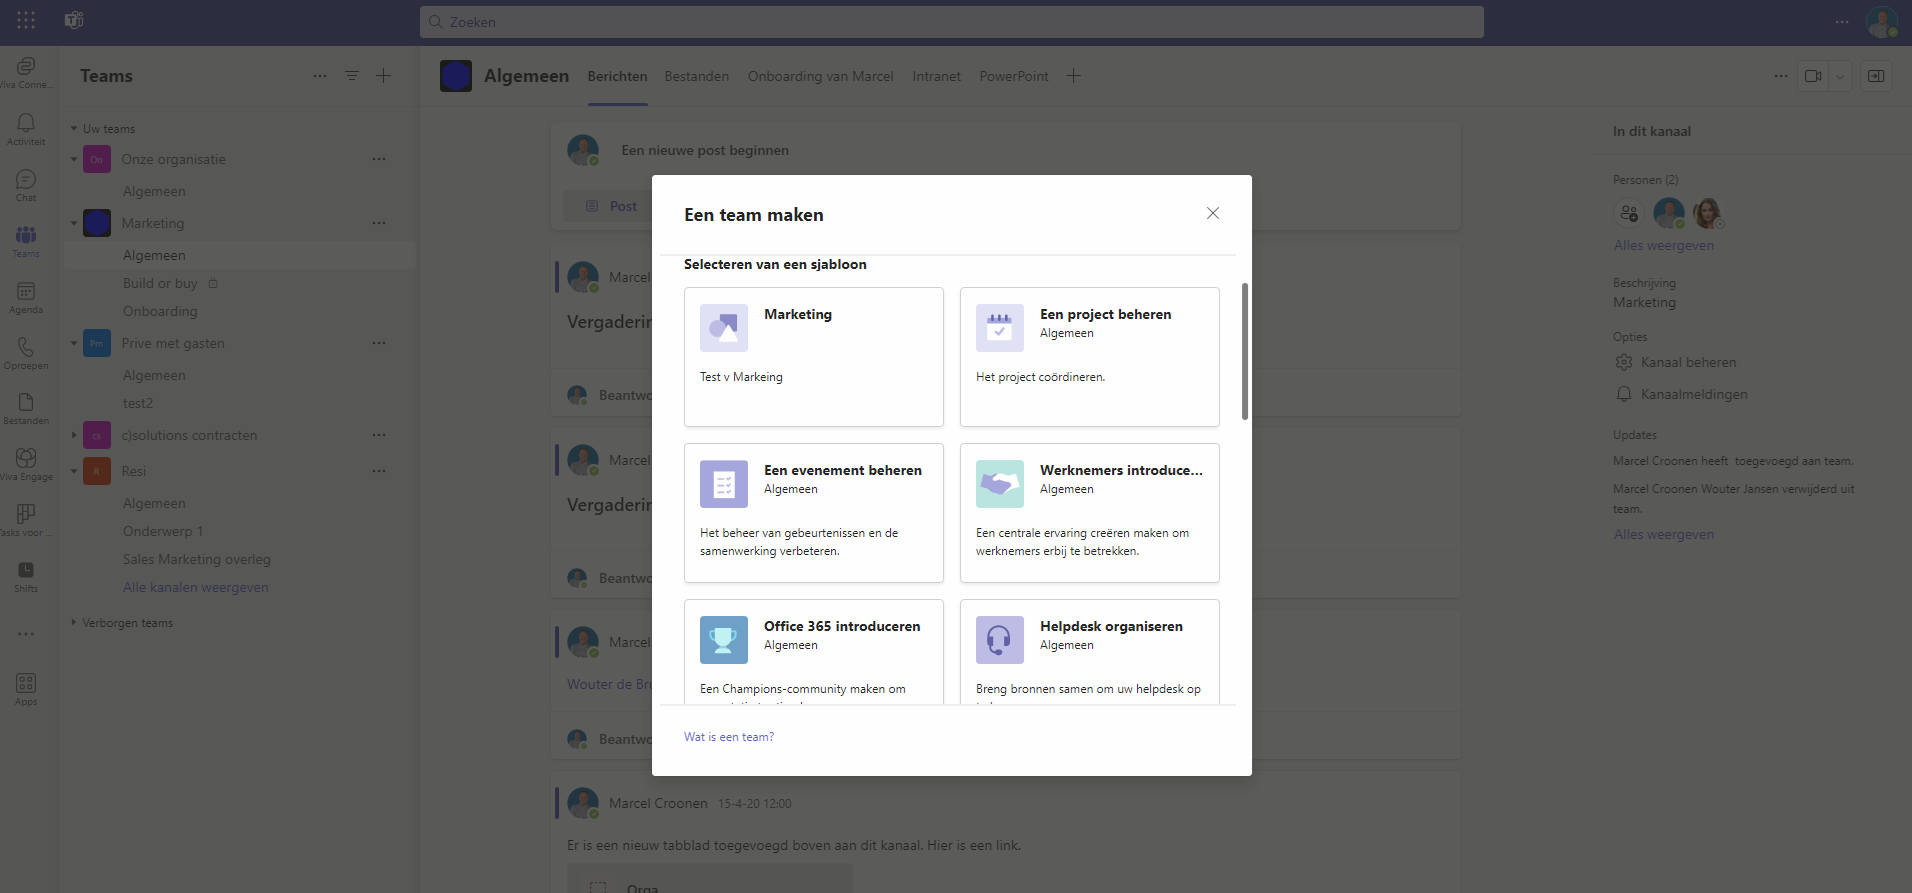Screen dimensions: 1912x893
Task: Select the Werknemers introduceren template
Action: pos(1090,513)
